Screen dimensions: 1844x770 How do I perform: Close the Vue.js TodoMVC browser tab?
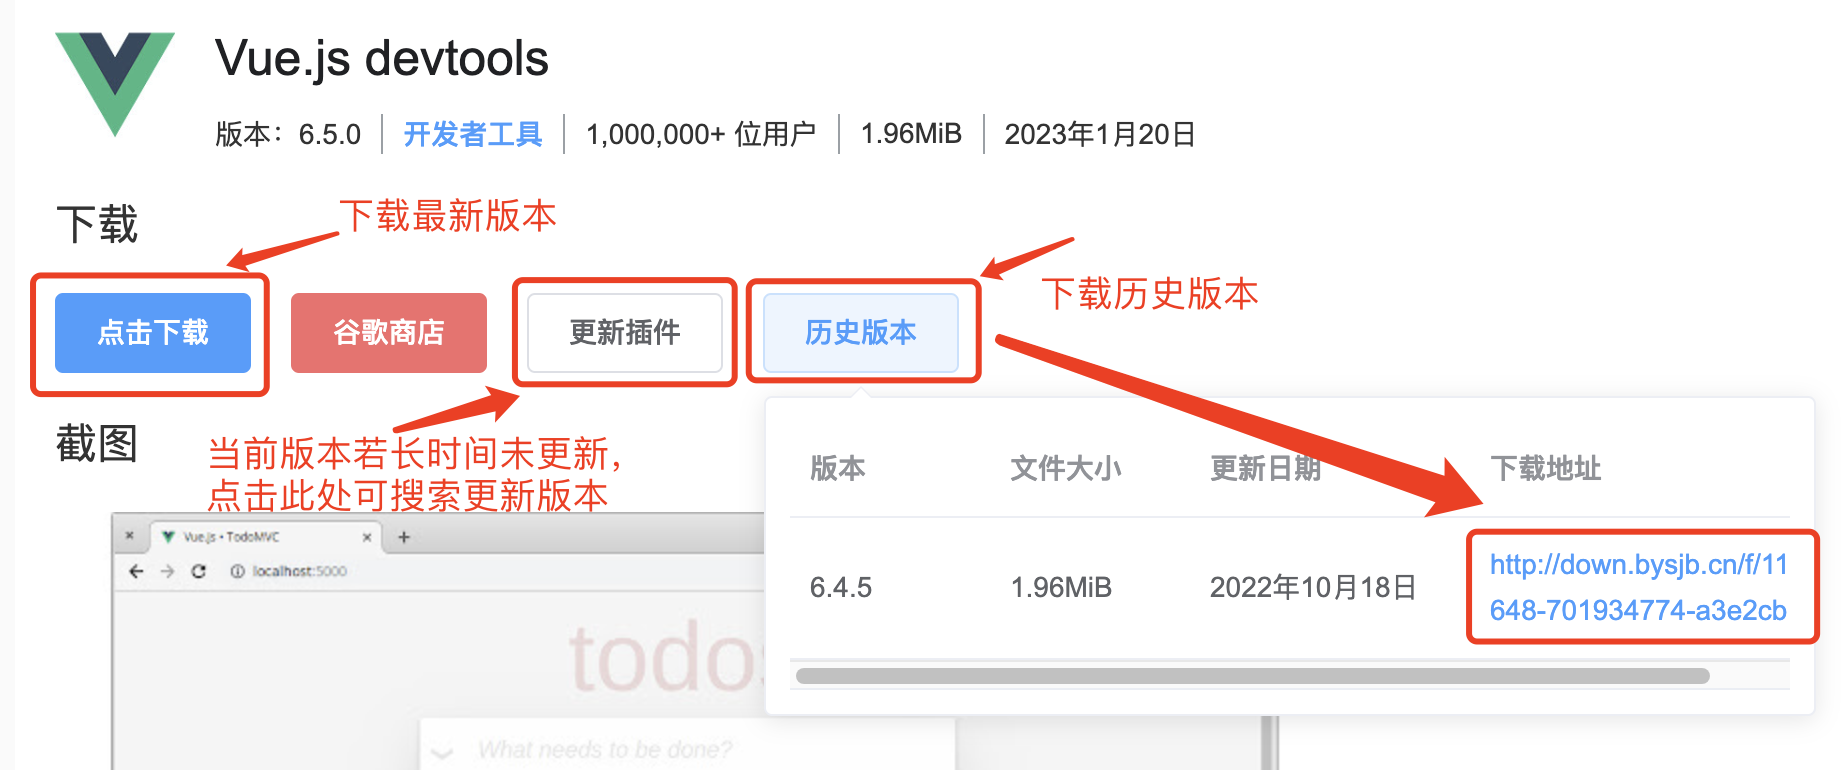point(367,537)
